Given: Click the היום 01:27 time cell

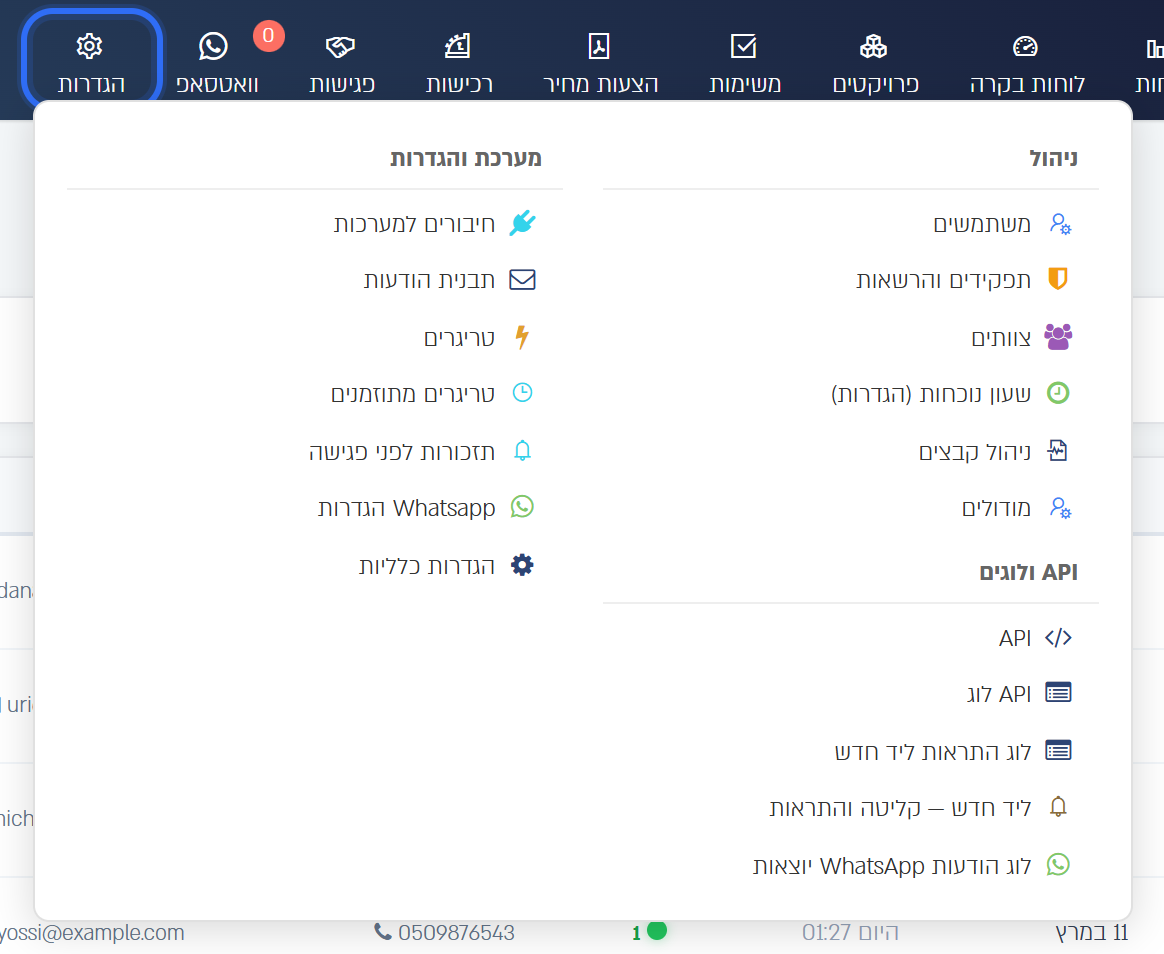Looking at the screenshot, I should (x=850, y=932).
